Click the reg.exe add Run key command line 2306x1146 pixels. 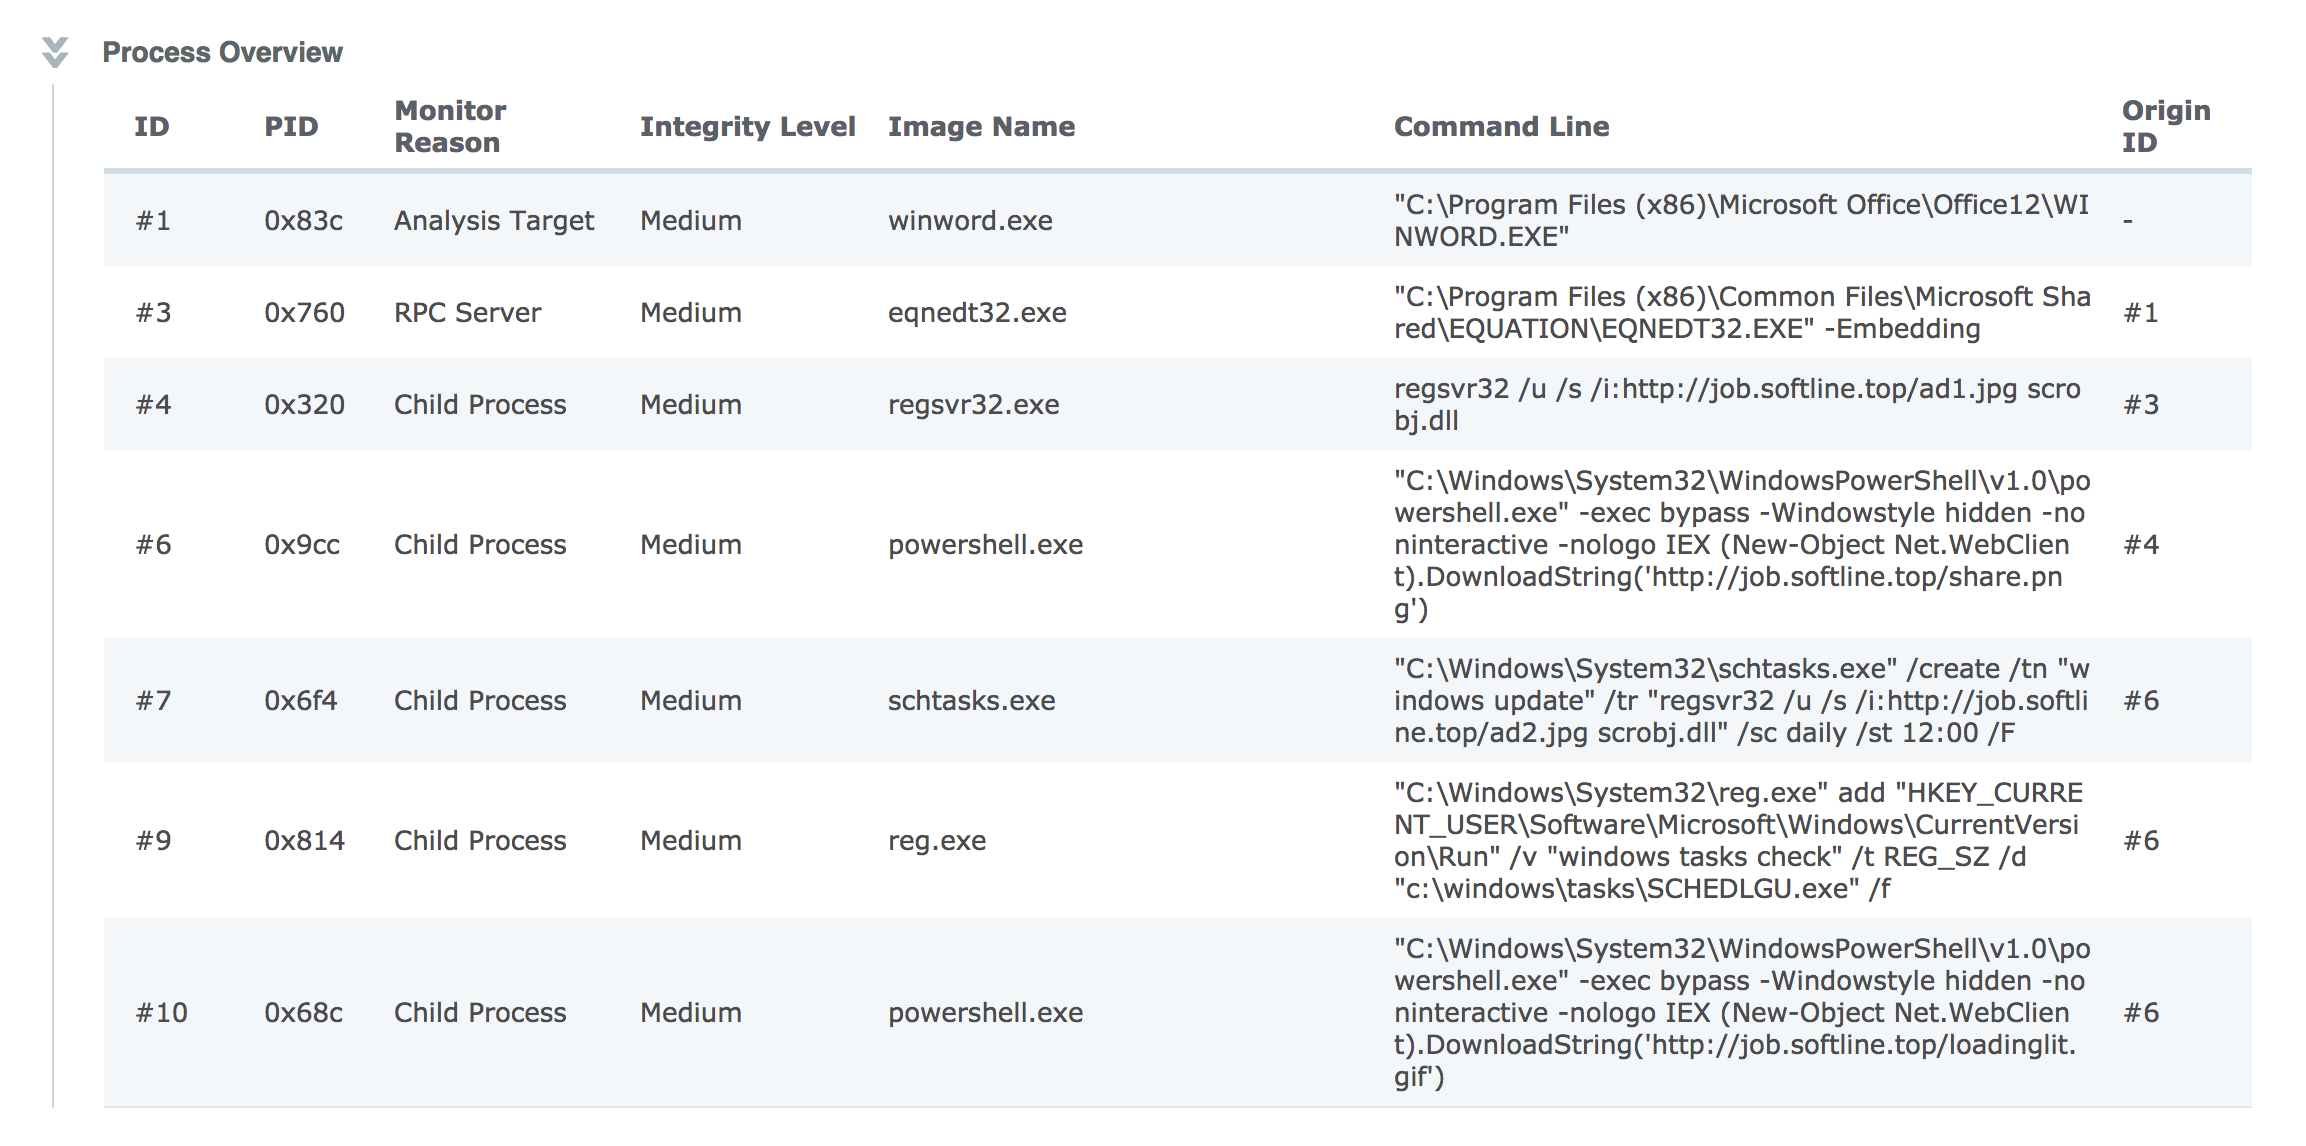[1738, 840]
